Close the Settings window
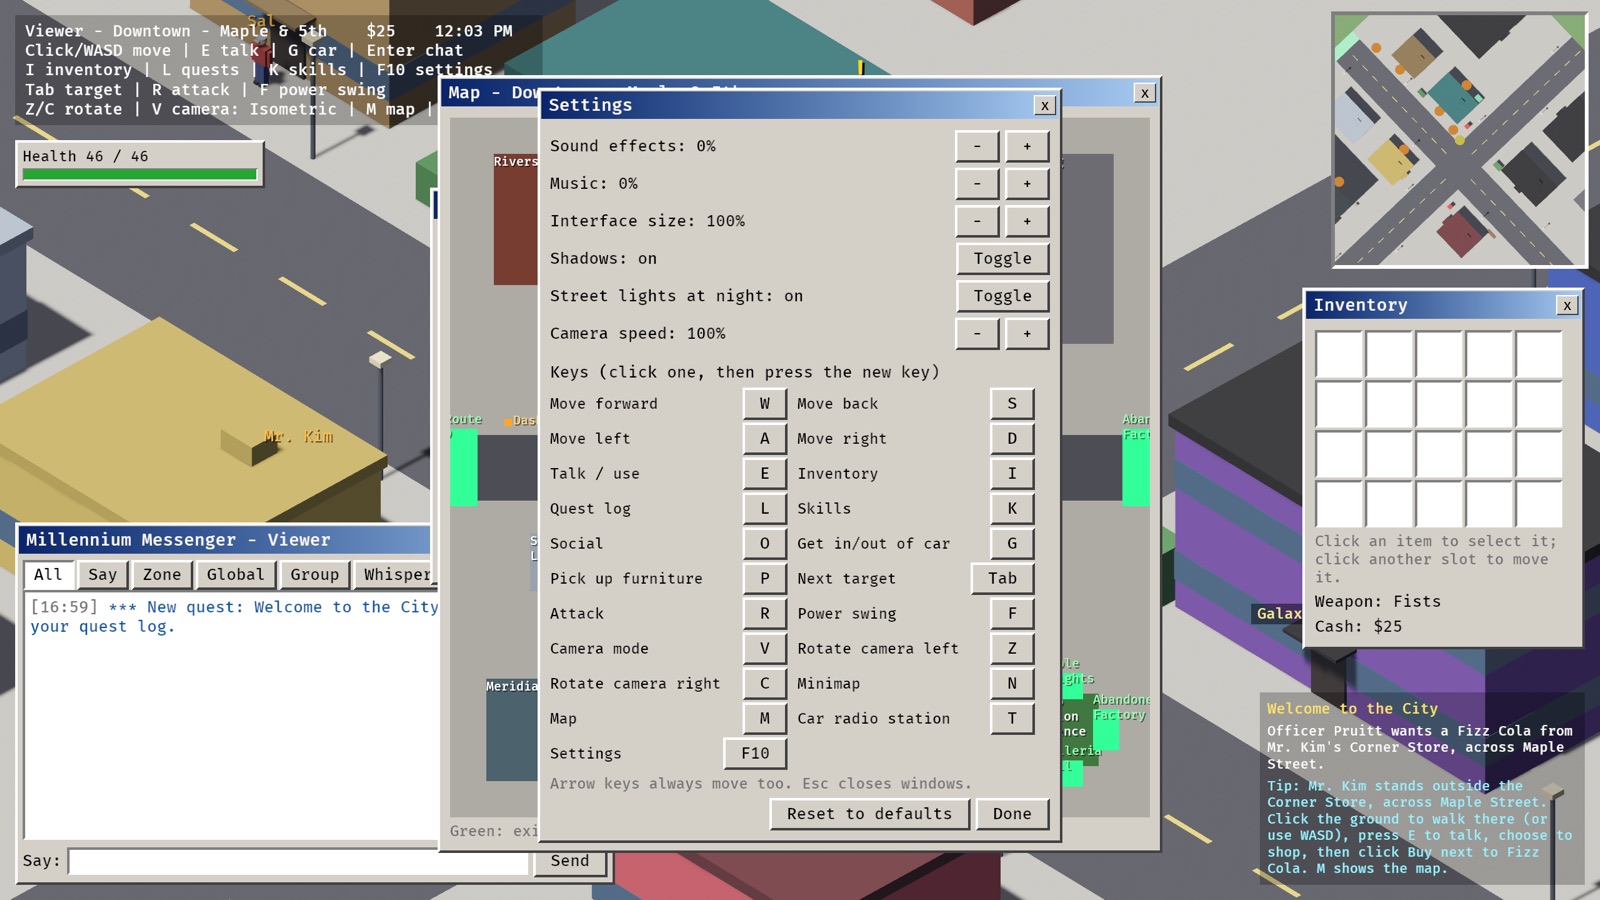 tap(1044, 105)
